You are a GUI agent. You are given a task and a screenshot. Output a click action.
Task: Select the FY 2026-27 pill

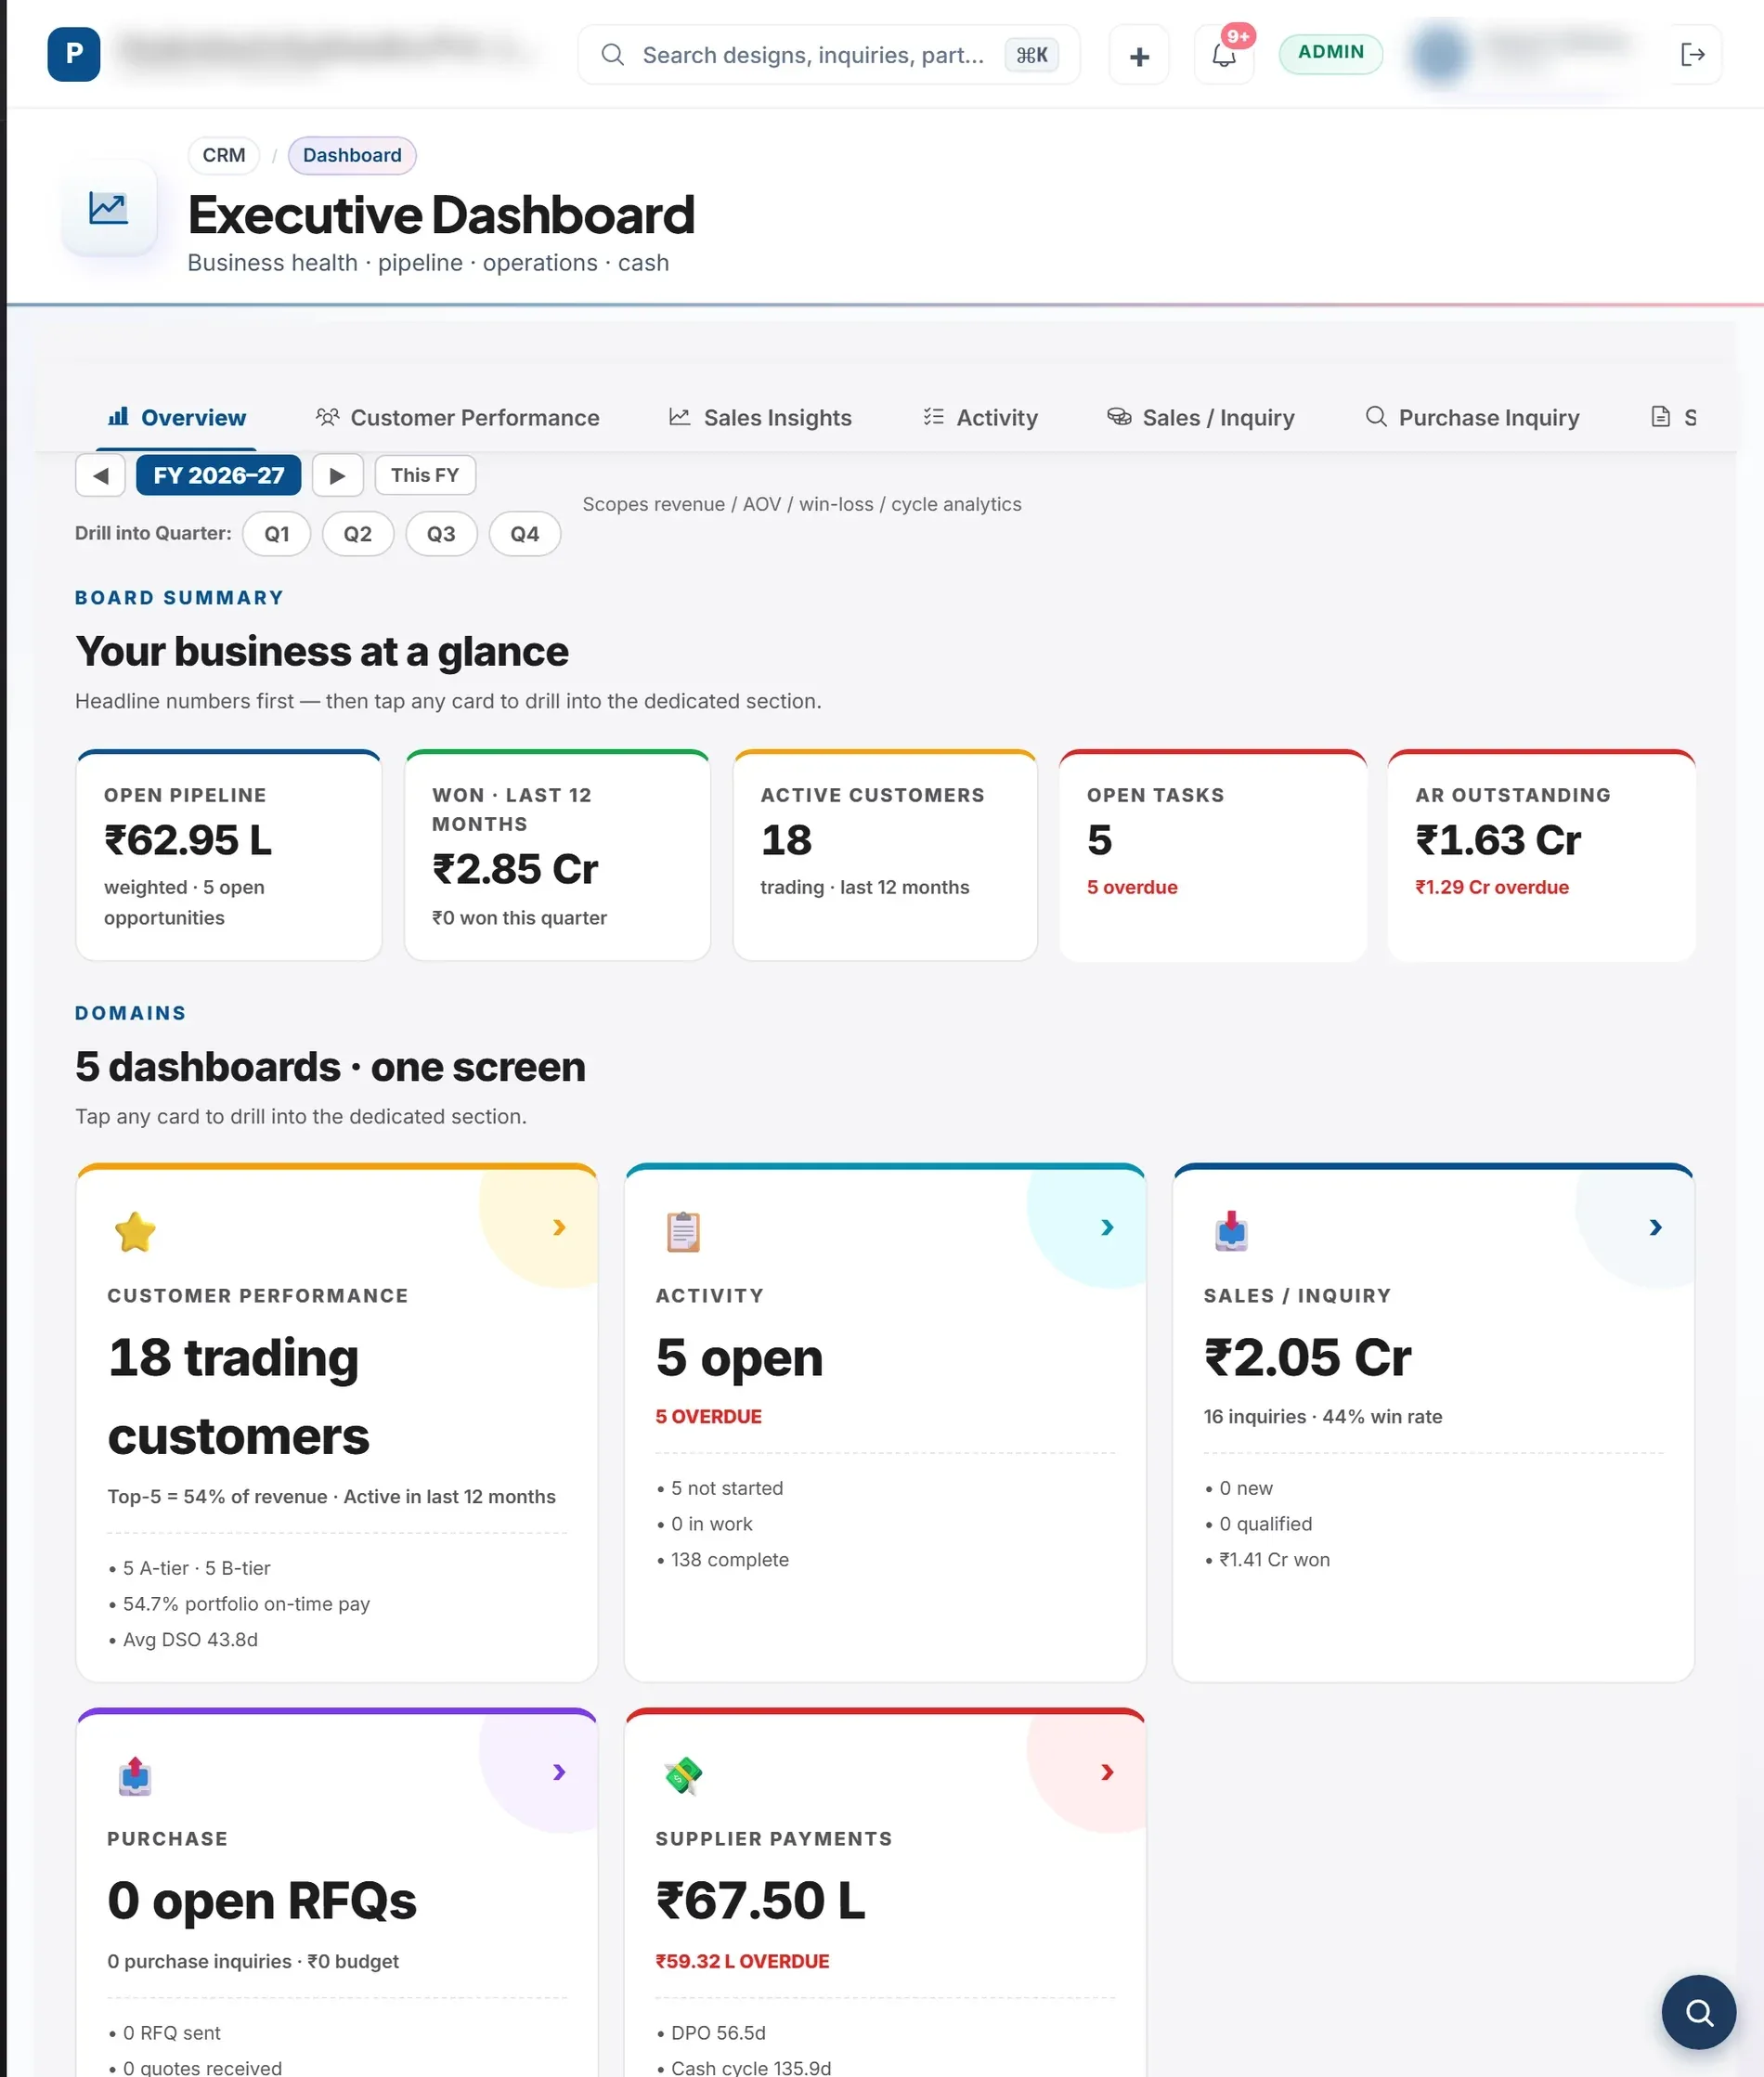coord(218,475)
